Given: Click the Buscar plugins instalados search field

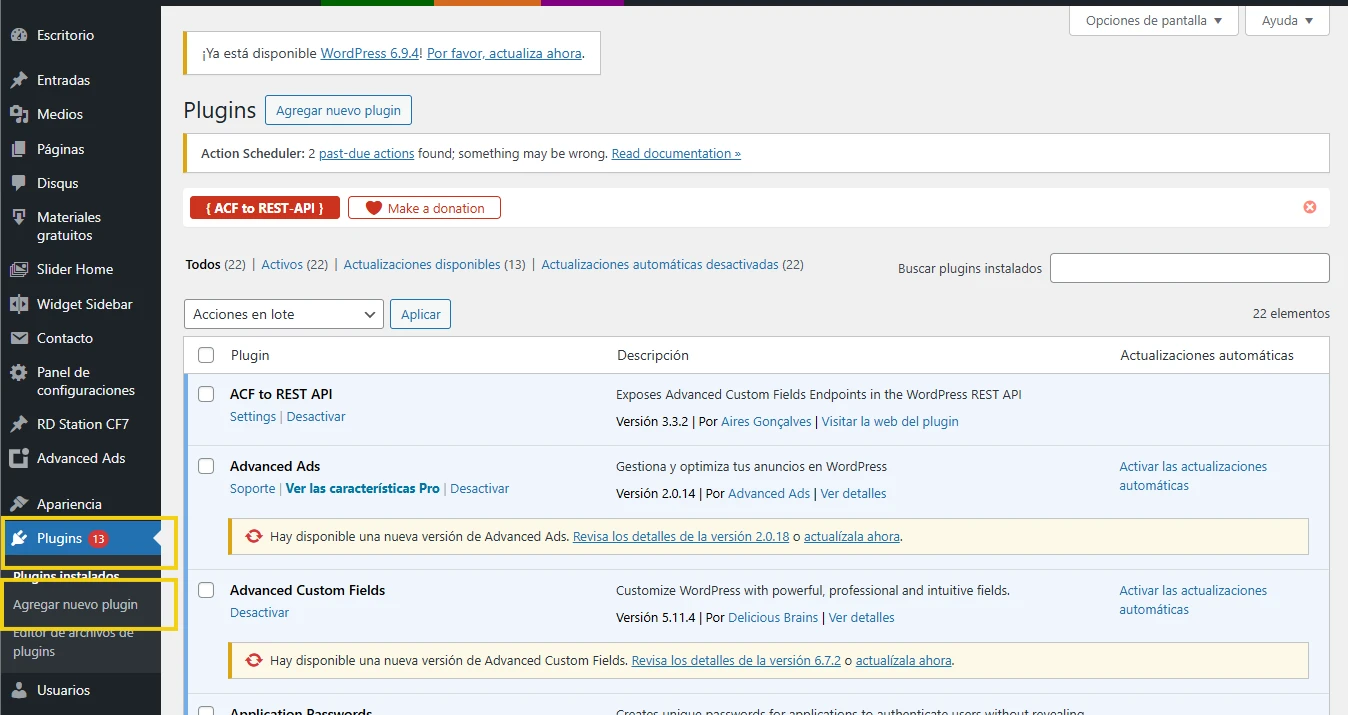Looking at the screenshot, I should (1189, 268).
